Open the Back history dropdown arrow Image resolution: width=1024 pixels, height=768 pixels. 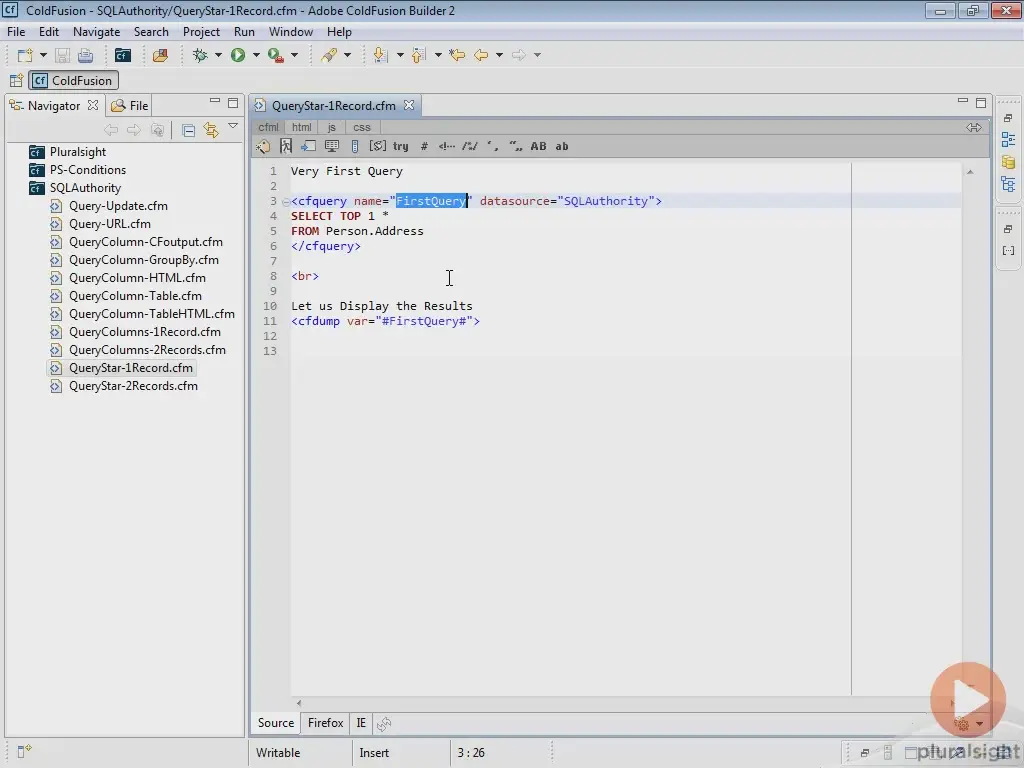coord(499,56)
